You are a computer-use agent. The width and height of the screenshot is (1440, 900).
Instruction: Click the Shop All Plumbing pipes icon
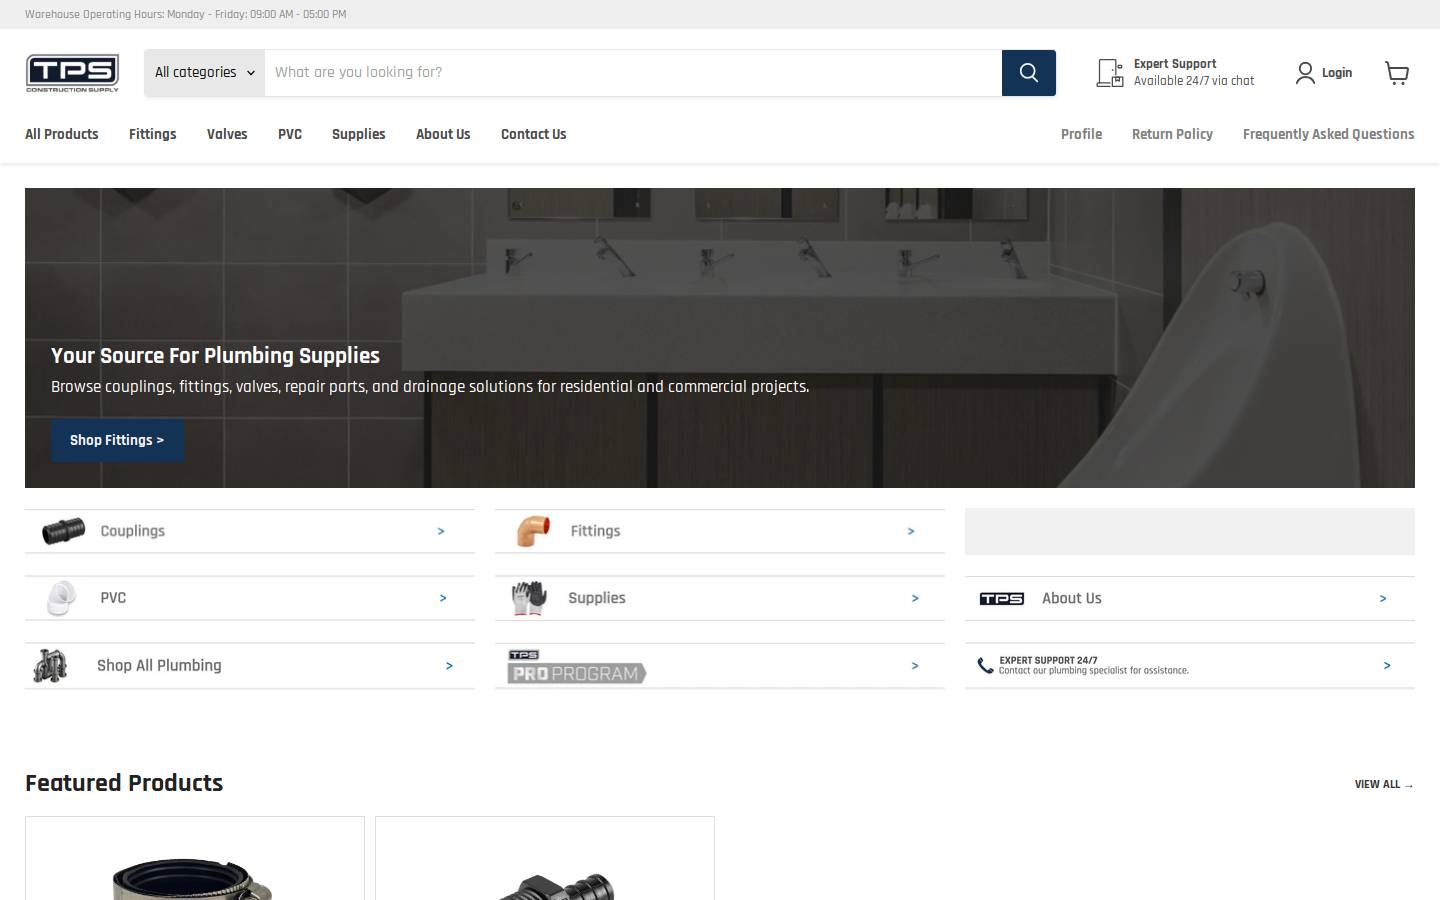(x=50, y=666)
